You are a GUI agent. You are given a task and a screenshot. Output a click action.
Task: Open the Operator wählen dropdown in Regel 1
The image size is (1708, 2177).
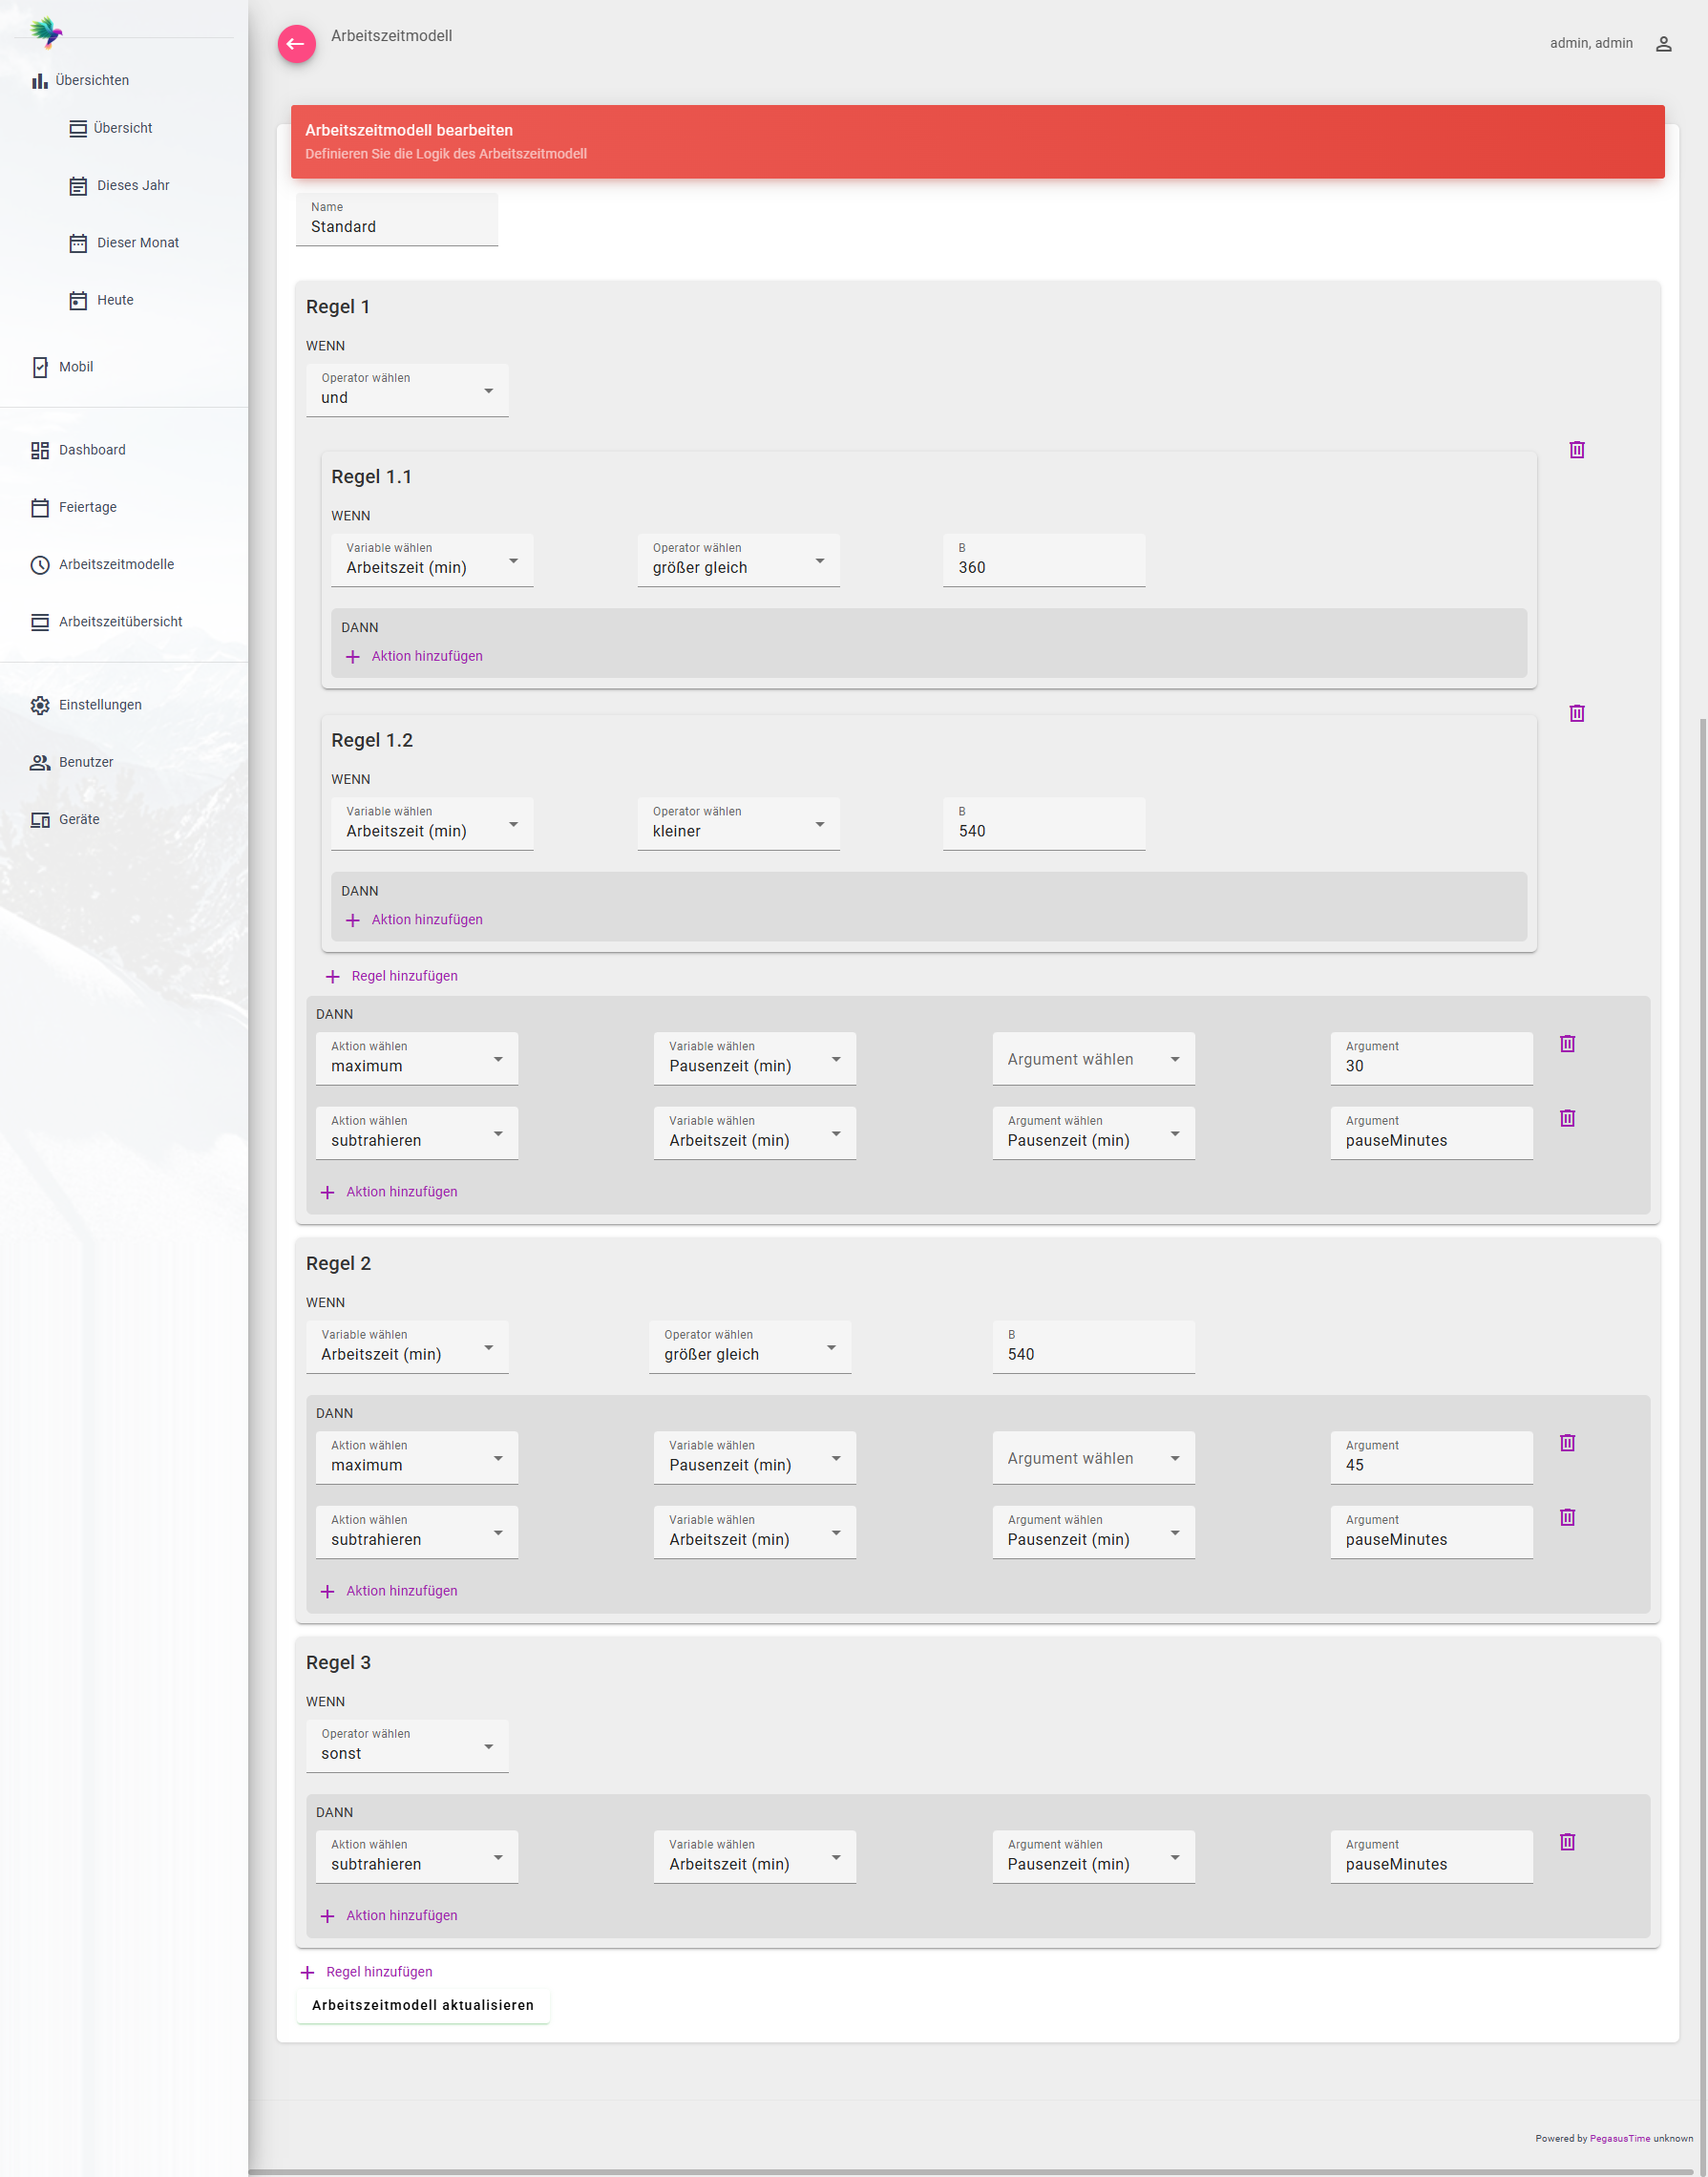488,390
